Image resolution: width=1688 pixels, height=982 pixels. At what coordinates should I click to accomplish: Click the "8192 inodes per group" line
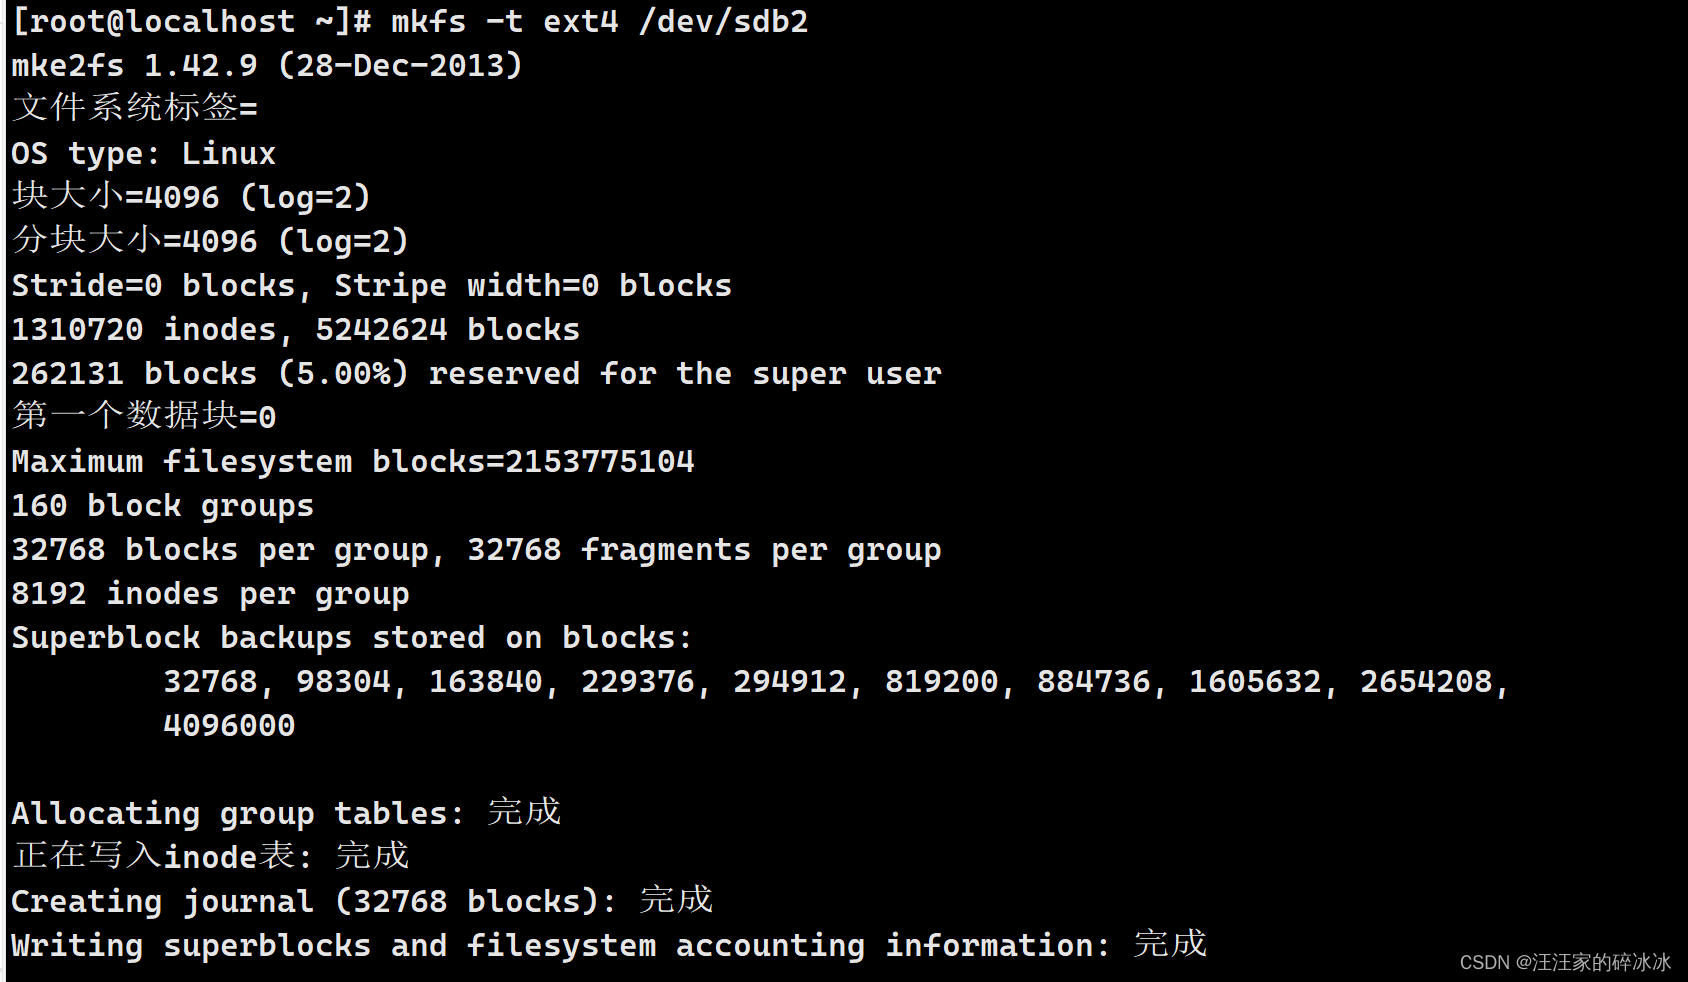click(x=210, y=593)
